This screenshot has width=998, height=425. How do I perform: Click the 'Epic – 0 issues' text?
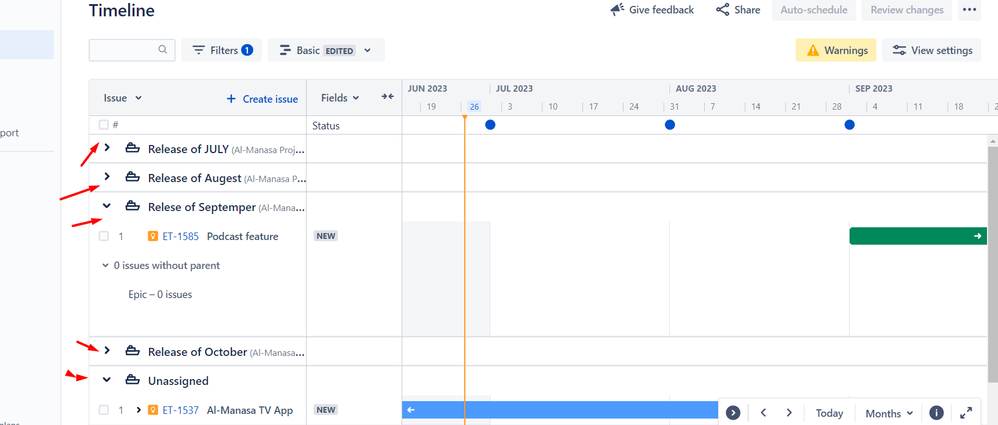tap(160, 294)
